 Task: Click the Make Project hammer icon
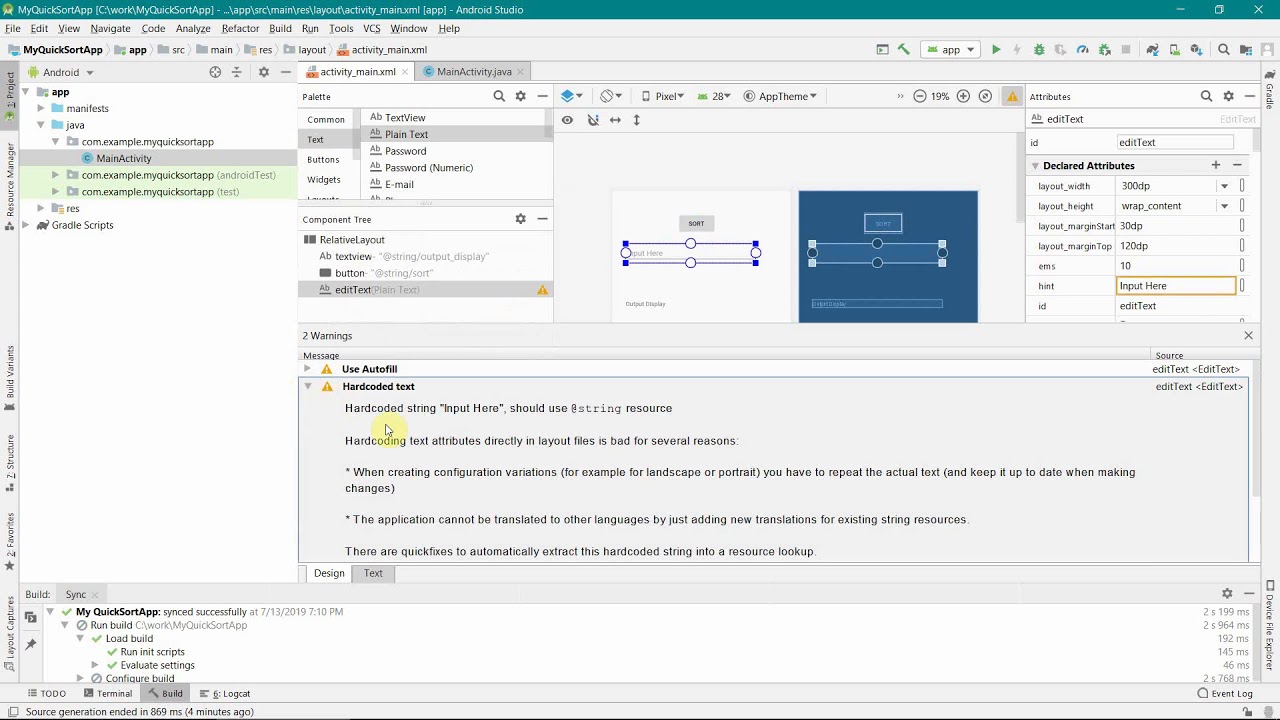coord(904,50)
